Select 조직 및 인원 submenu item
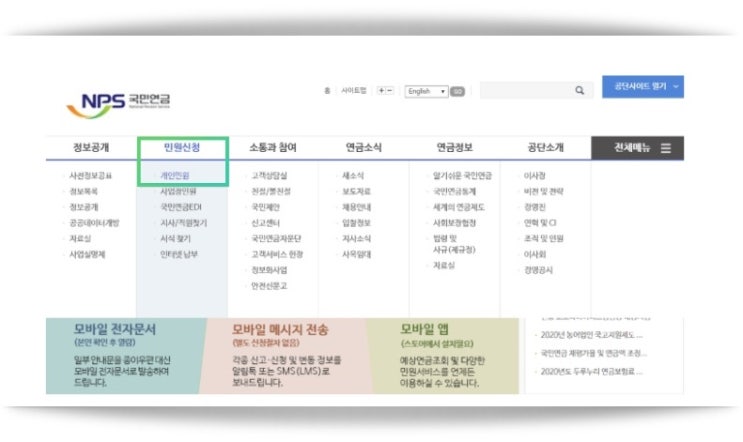 [x=544, y=238]
